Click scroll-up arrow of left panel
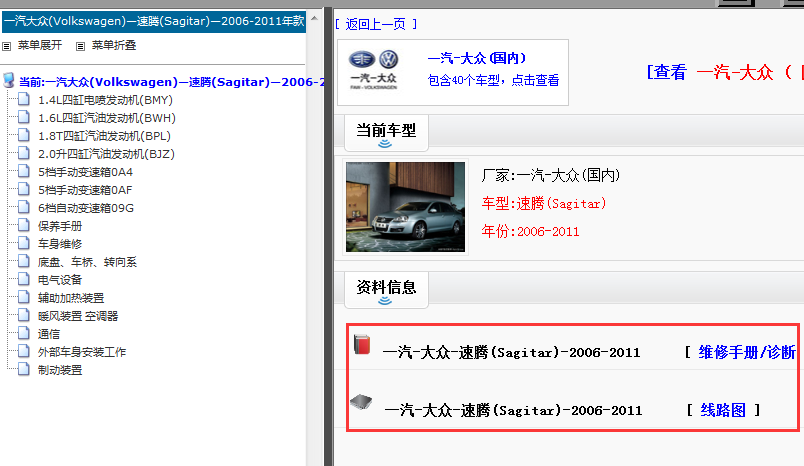This screenshot has width=804, height=466. click(314, 18)
